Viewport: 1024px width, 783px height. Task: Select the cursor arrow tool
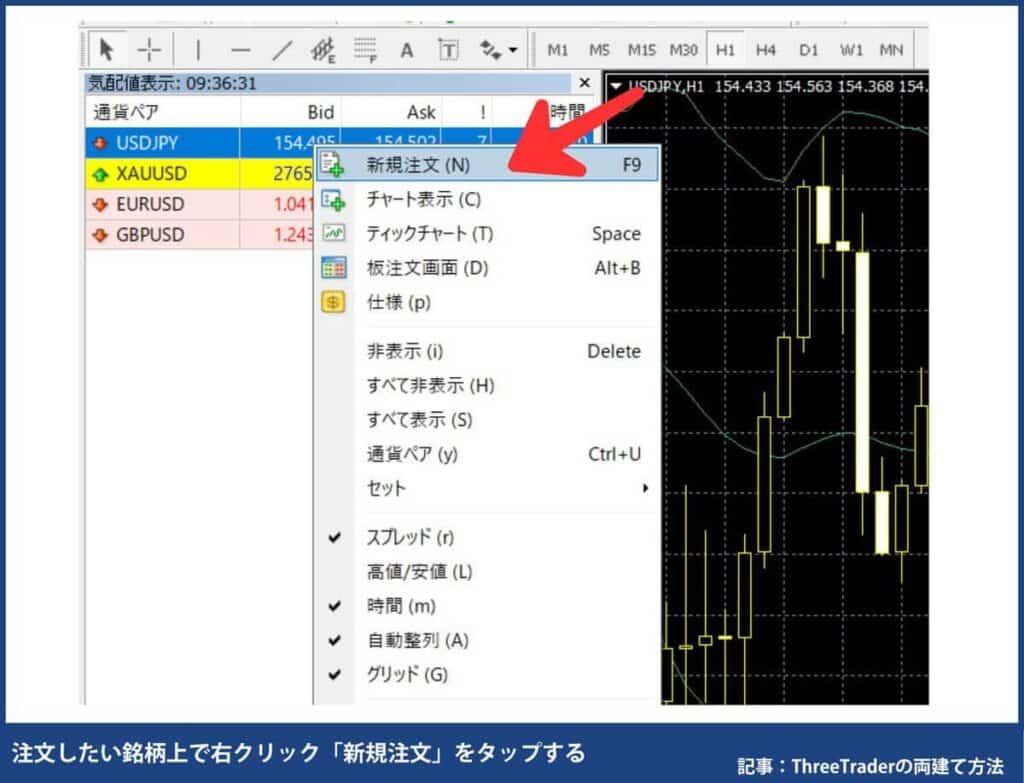click(x=106, y=50)
